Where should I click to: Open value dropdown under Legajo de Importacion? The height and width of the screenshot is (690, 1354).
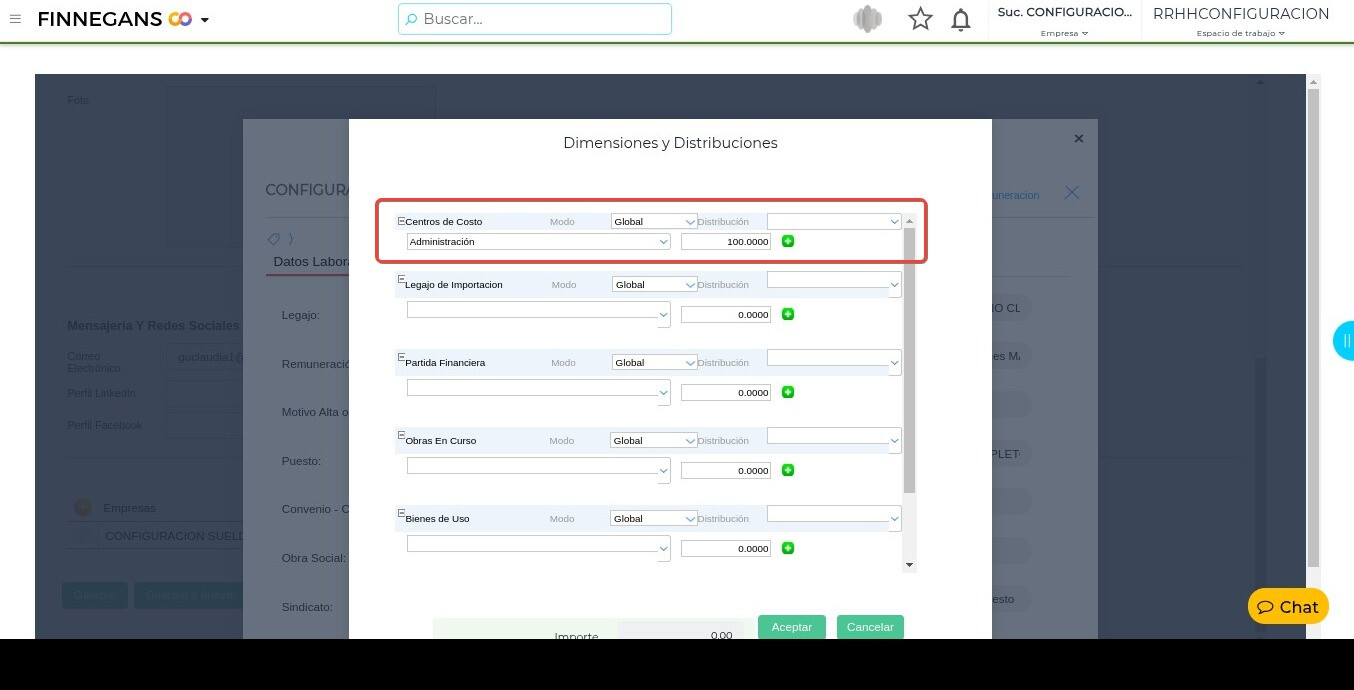(538, 314)
